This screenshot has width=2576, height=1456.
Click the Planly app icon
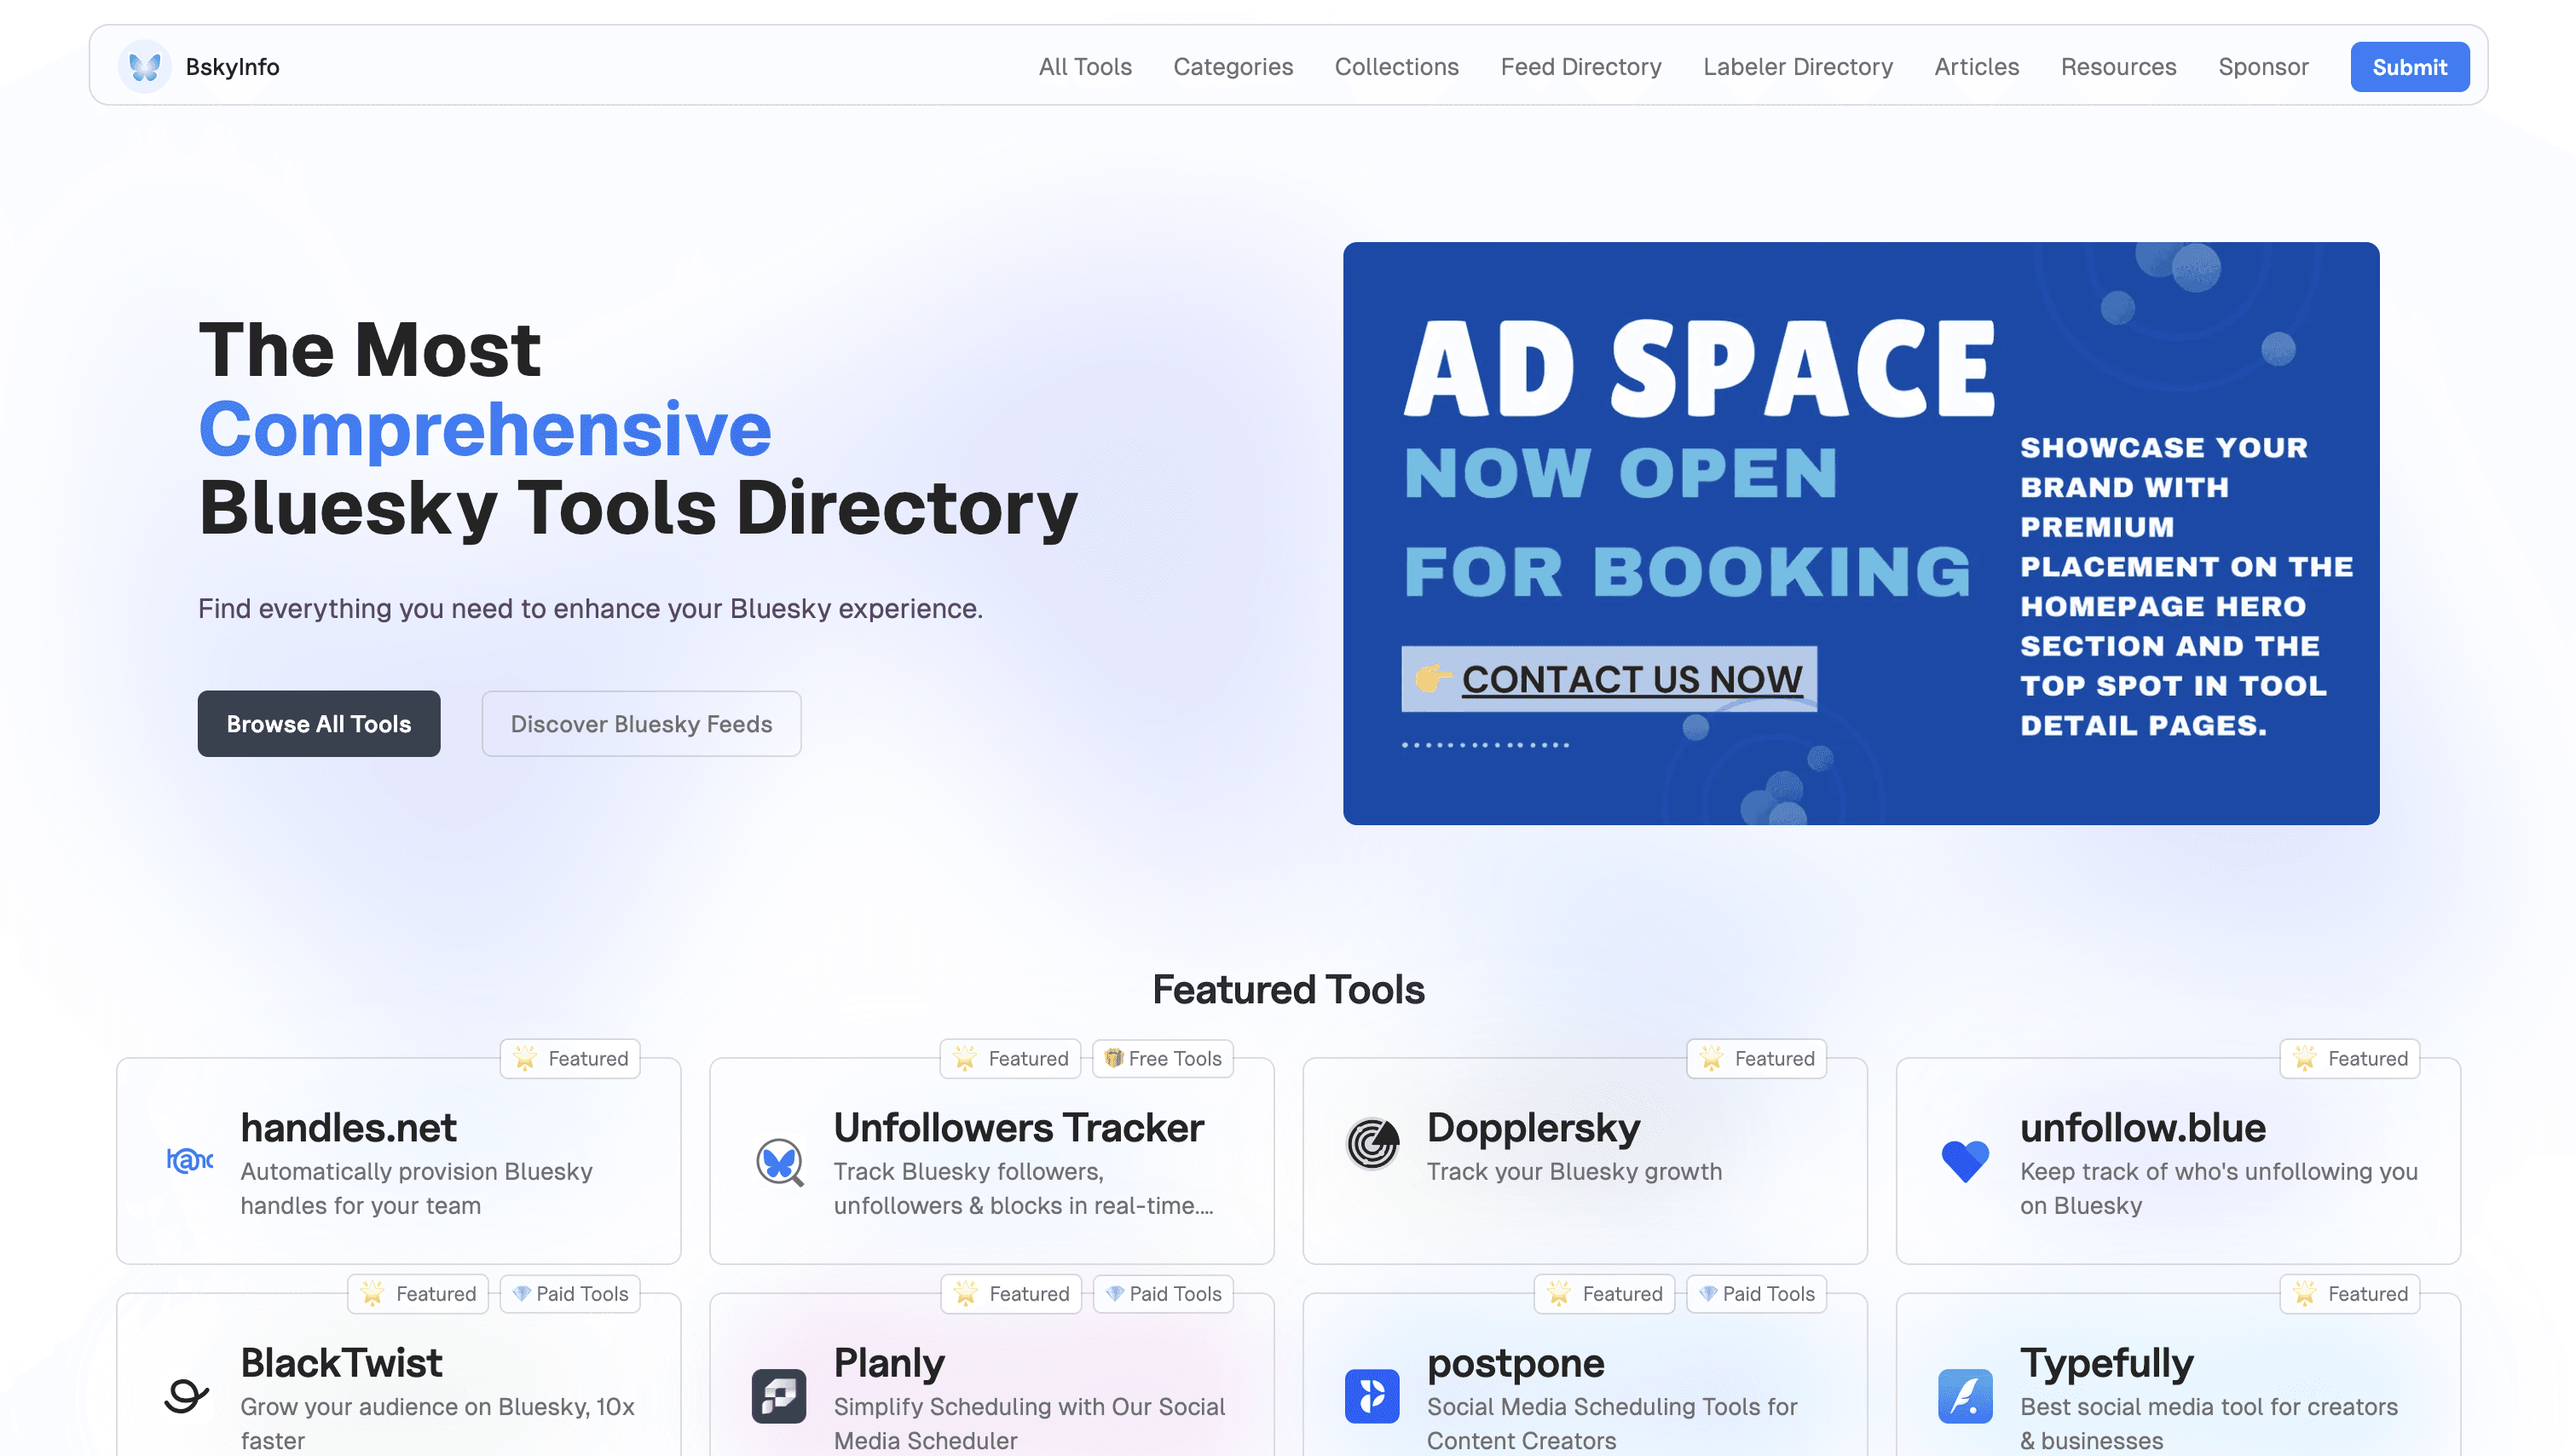pos(779,1396)
